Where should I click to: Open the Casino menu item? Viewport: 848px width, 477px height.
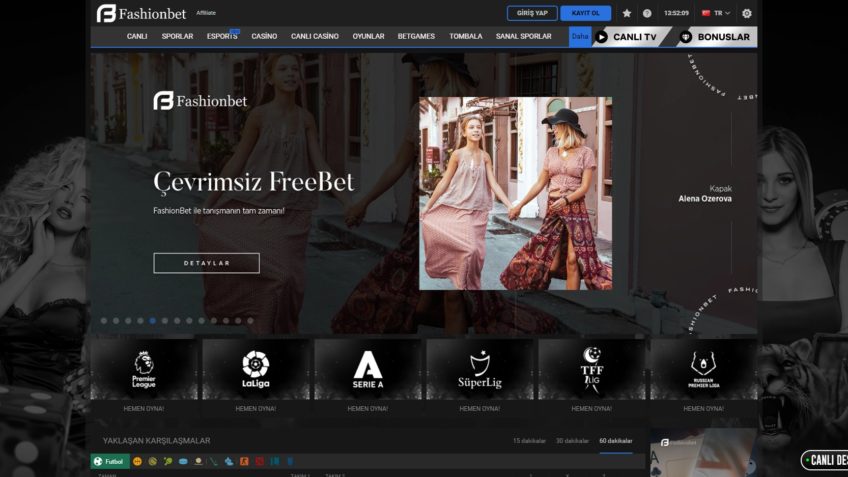pos(264,37)
